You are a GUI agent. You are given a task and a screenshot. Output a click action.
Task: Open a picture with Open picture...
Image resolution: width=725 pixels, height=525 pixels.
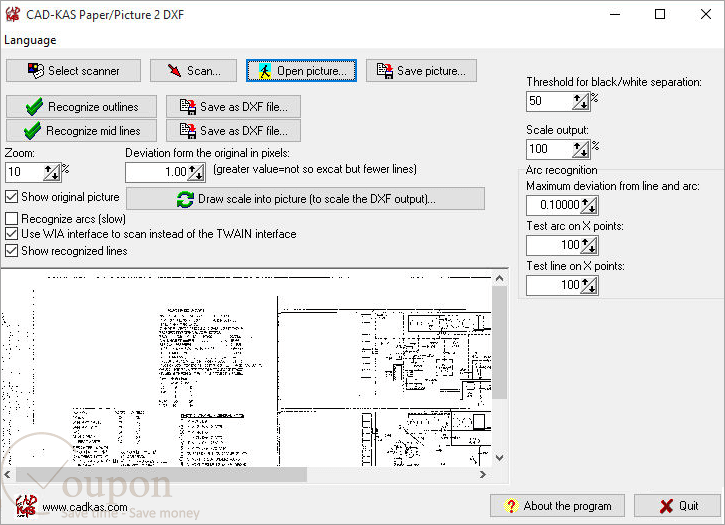coord(301,71)
